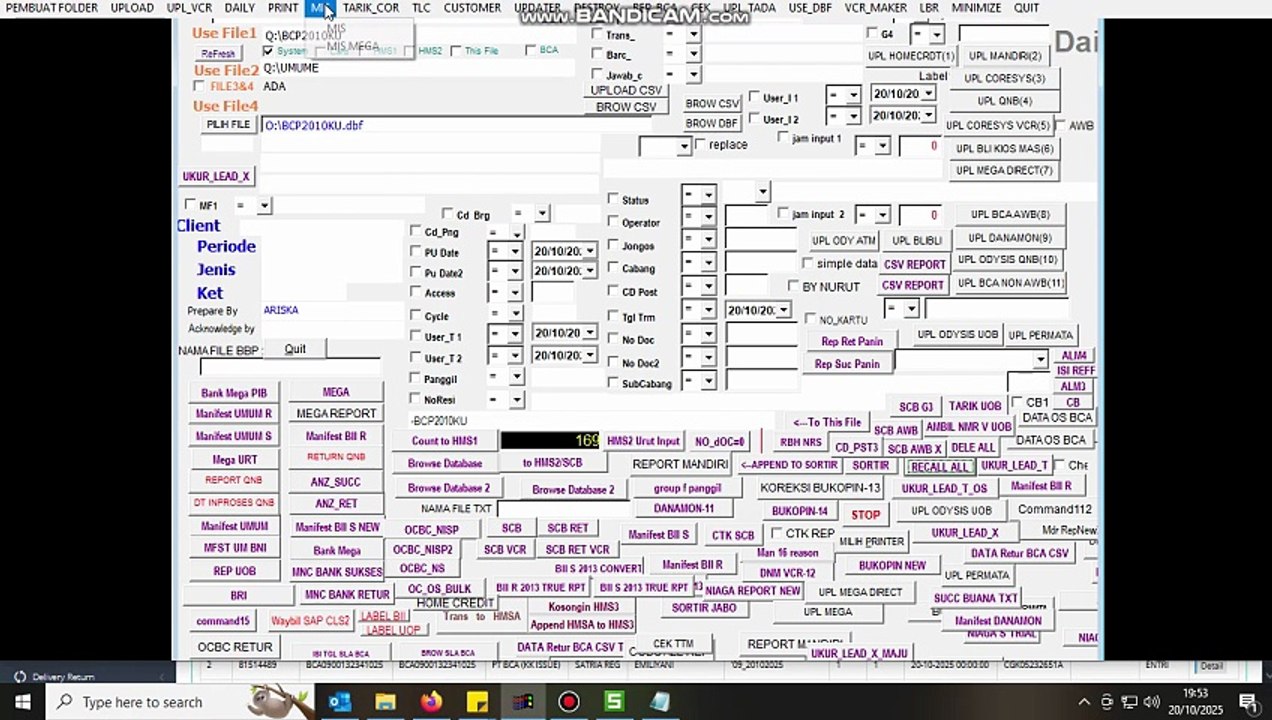The width and height of the screenshot is (1272, 720).
Task: Open Firefox from the taskbar
Action: point(431,702)
